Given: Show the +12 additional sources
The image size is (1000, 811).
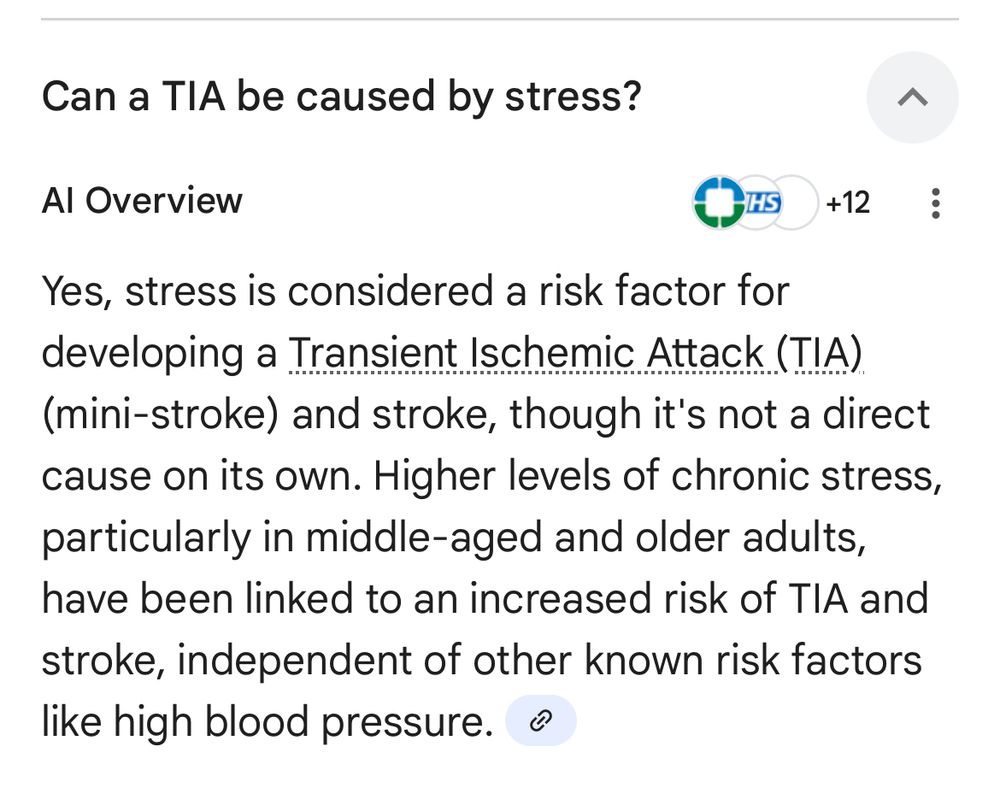Looking at the screenshot, I should coord(848,203).
